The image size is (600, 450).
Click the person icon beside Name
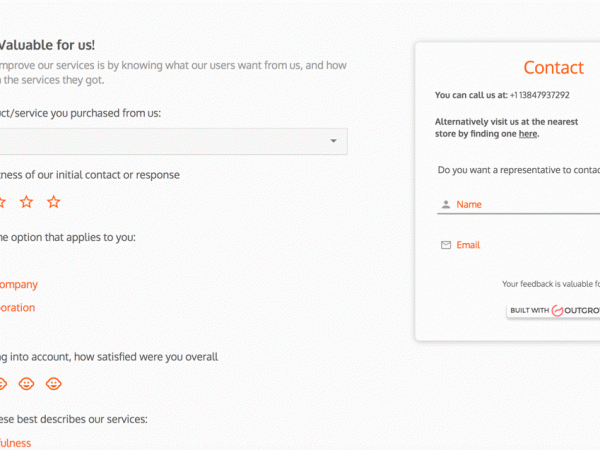click(x=445, y=205)
